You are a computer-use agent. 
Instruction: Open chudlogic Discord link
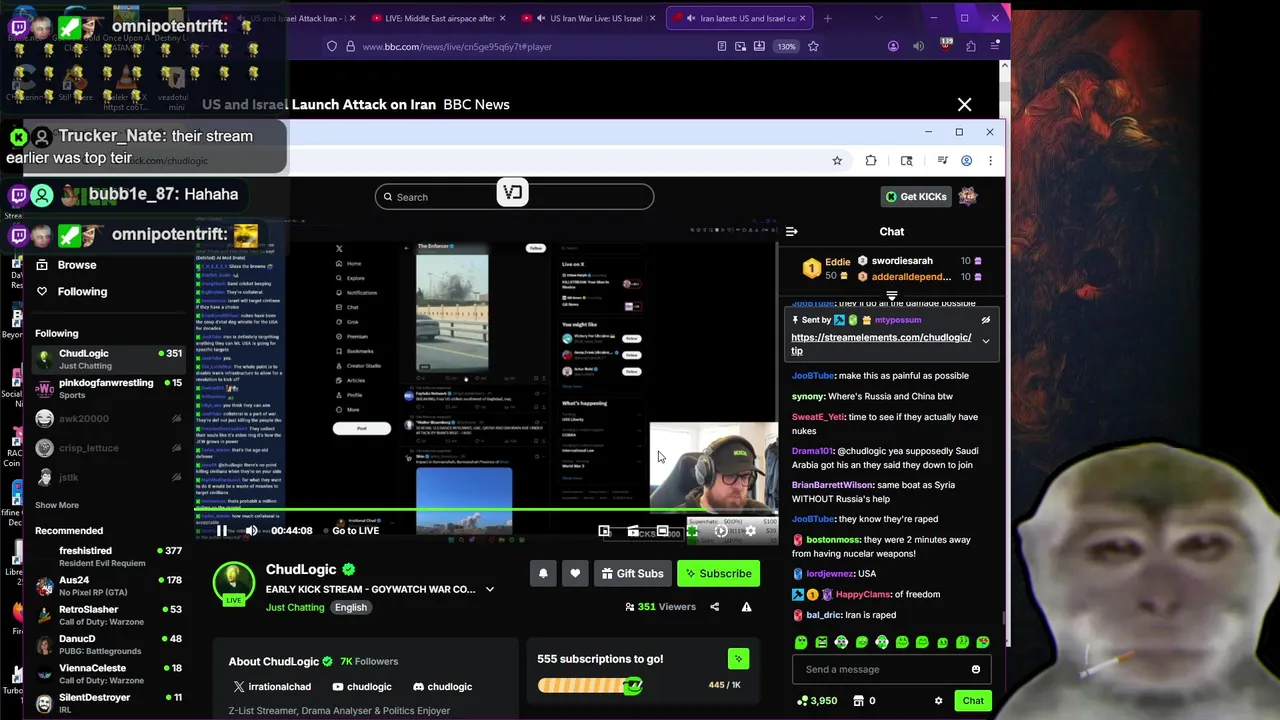(x=441, y=687)
